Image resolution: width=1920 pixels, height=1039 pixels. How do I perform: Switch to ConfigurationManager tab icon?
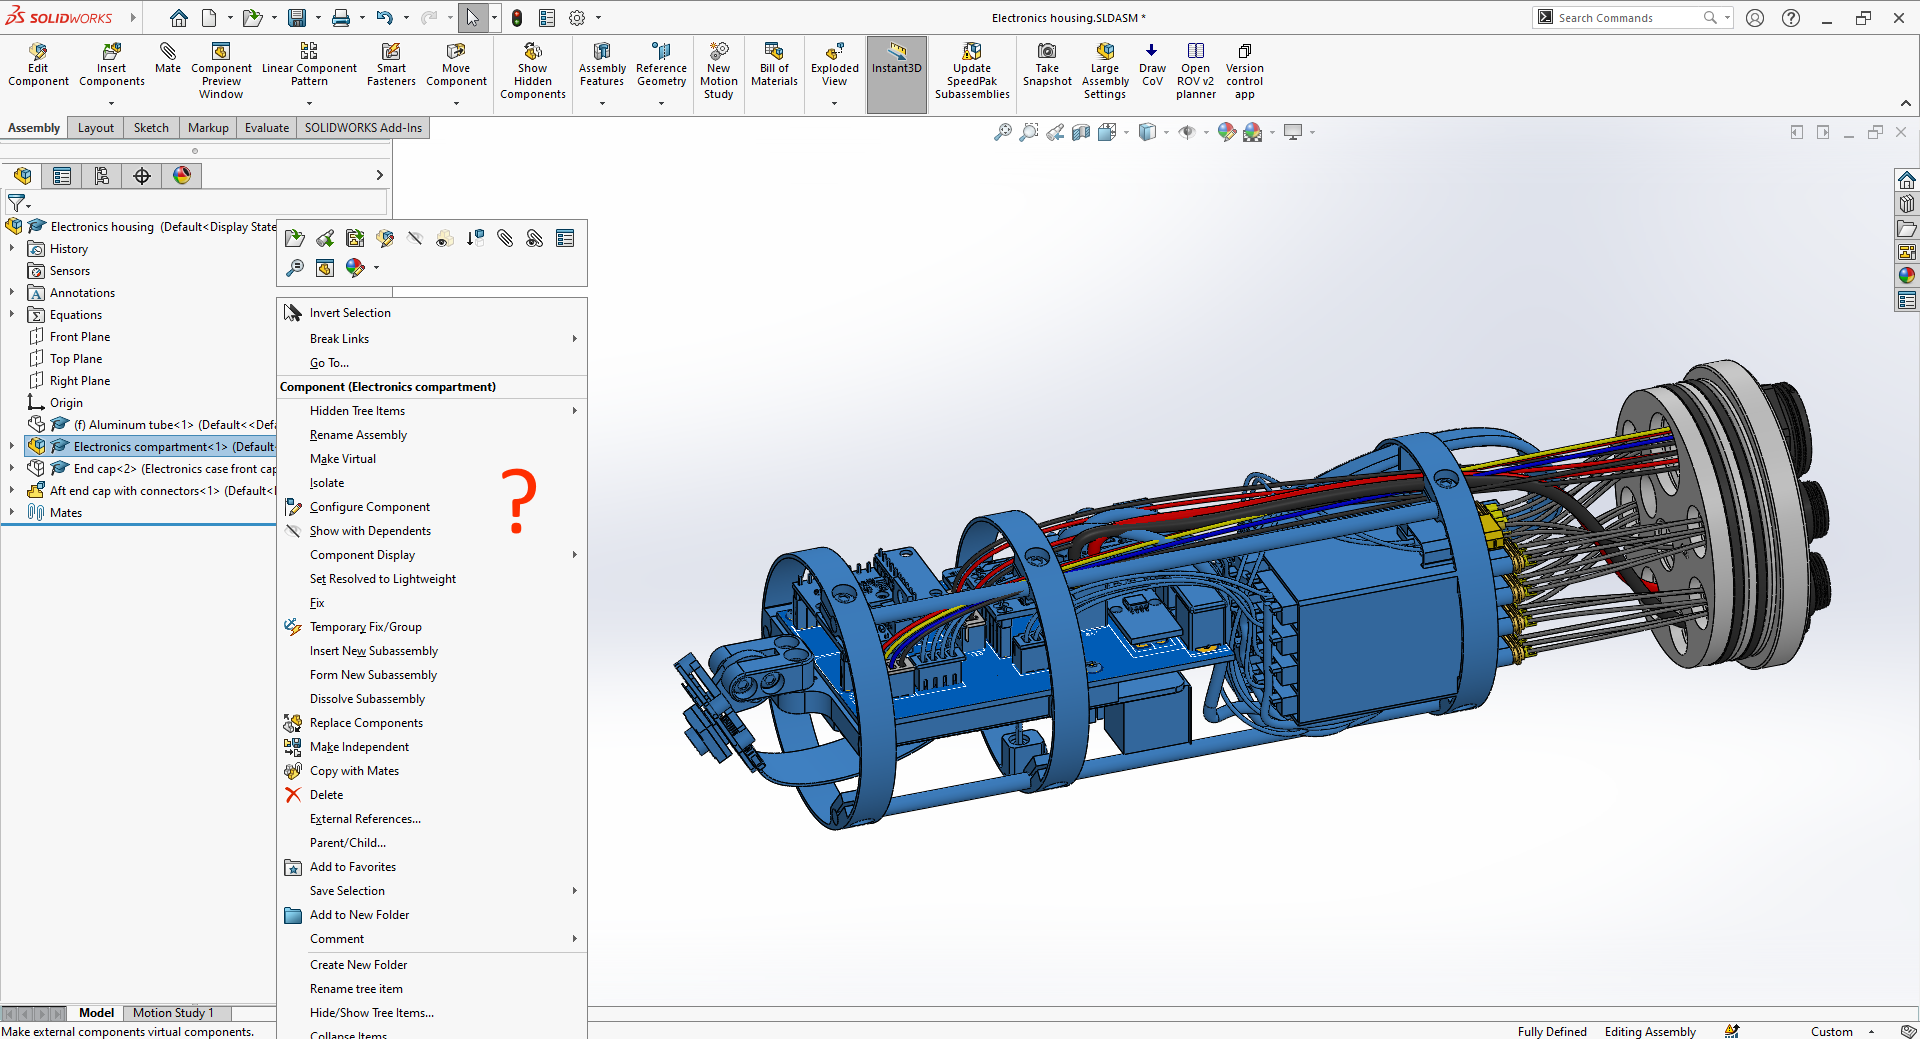(x=102, y=176)
